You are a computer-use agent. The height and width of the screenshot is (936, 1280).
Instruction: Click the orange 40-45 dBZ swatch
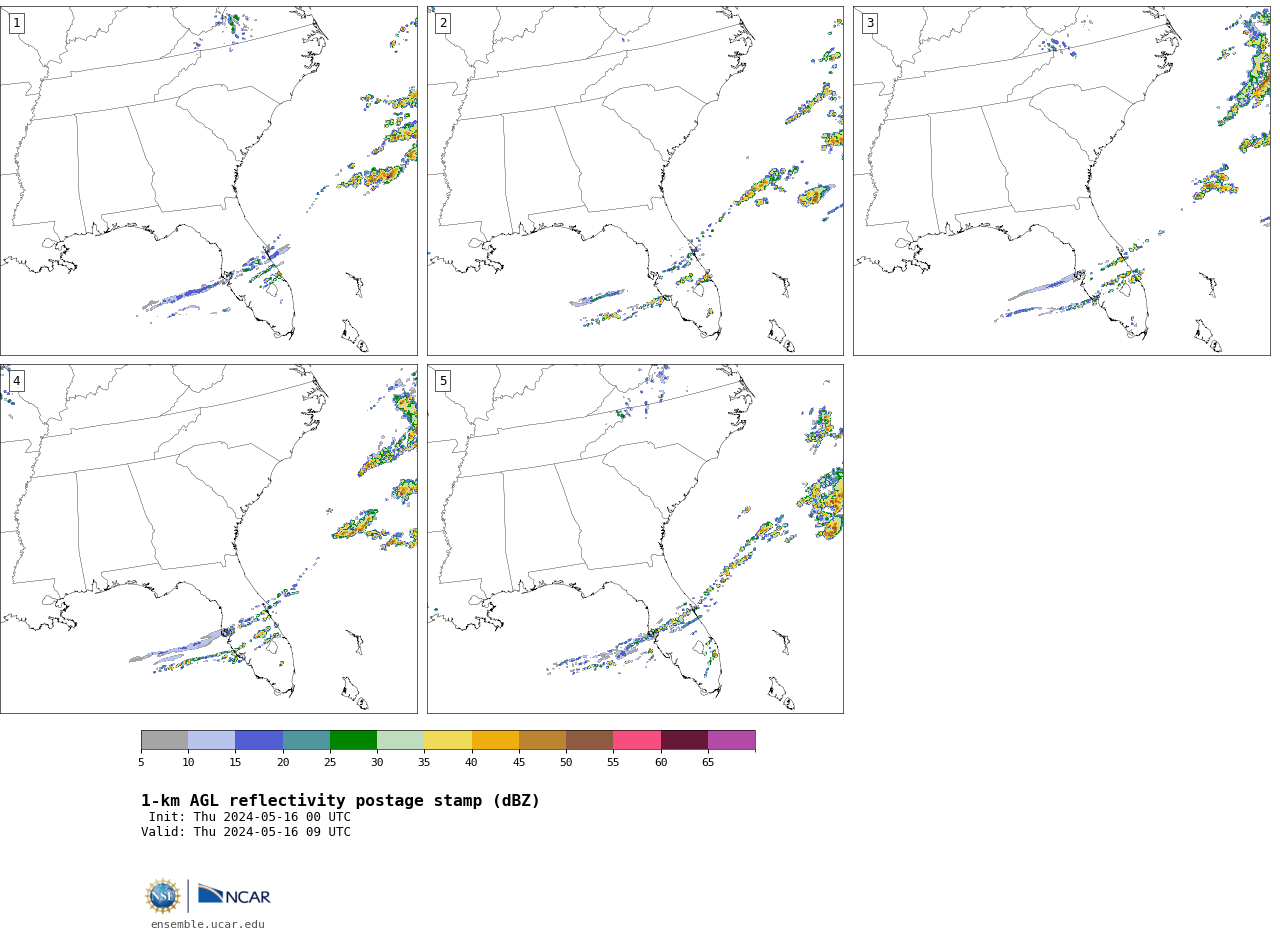click(495, 740)
